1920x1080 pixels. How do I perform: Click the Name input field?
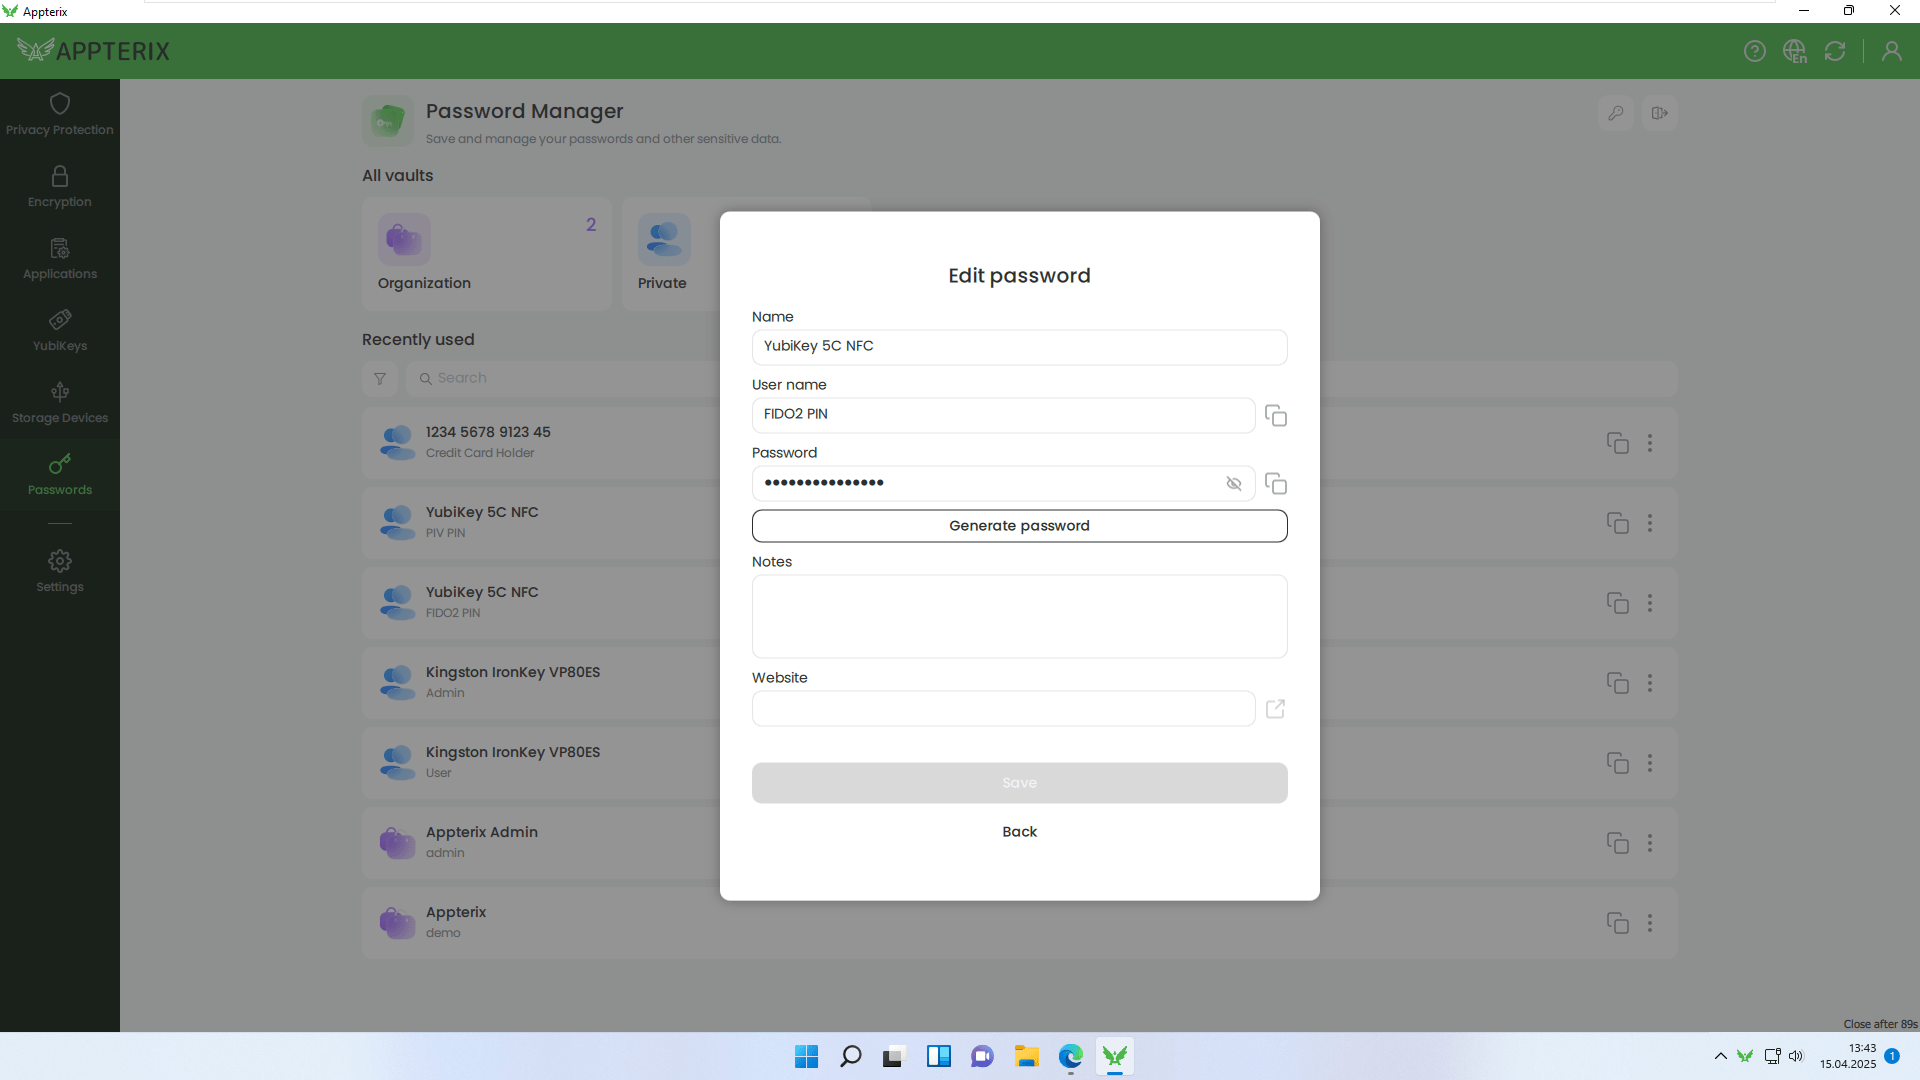(1019, 347)
